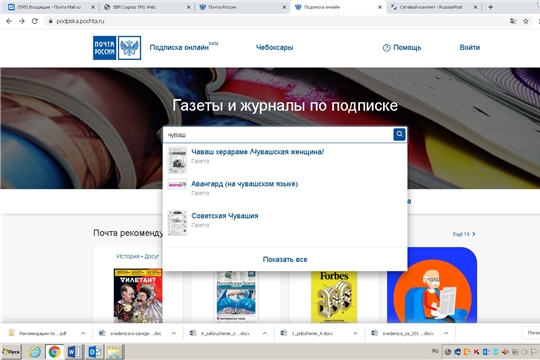Viewport: 540px width, 360px height.
Task: Click the Почта России logo
Action: pos(117,48)
